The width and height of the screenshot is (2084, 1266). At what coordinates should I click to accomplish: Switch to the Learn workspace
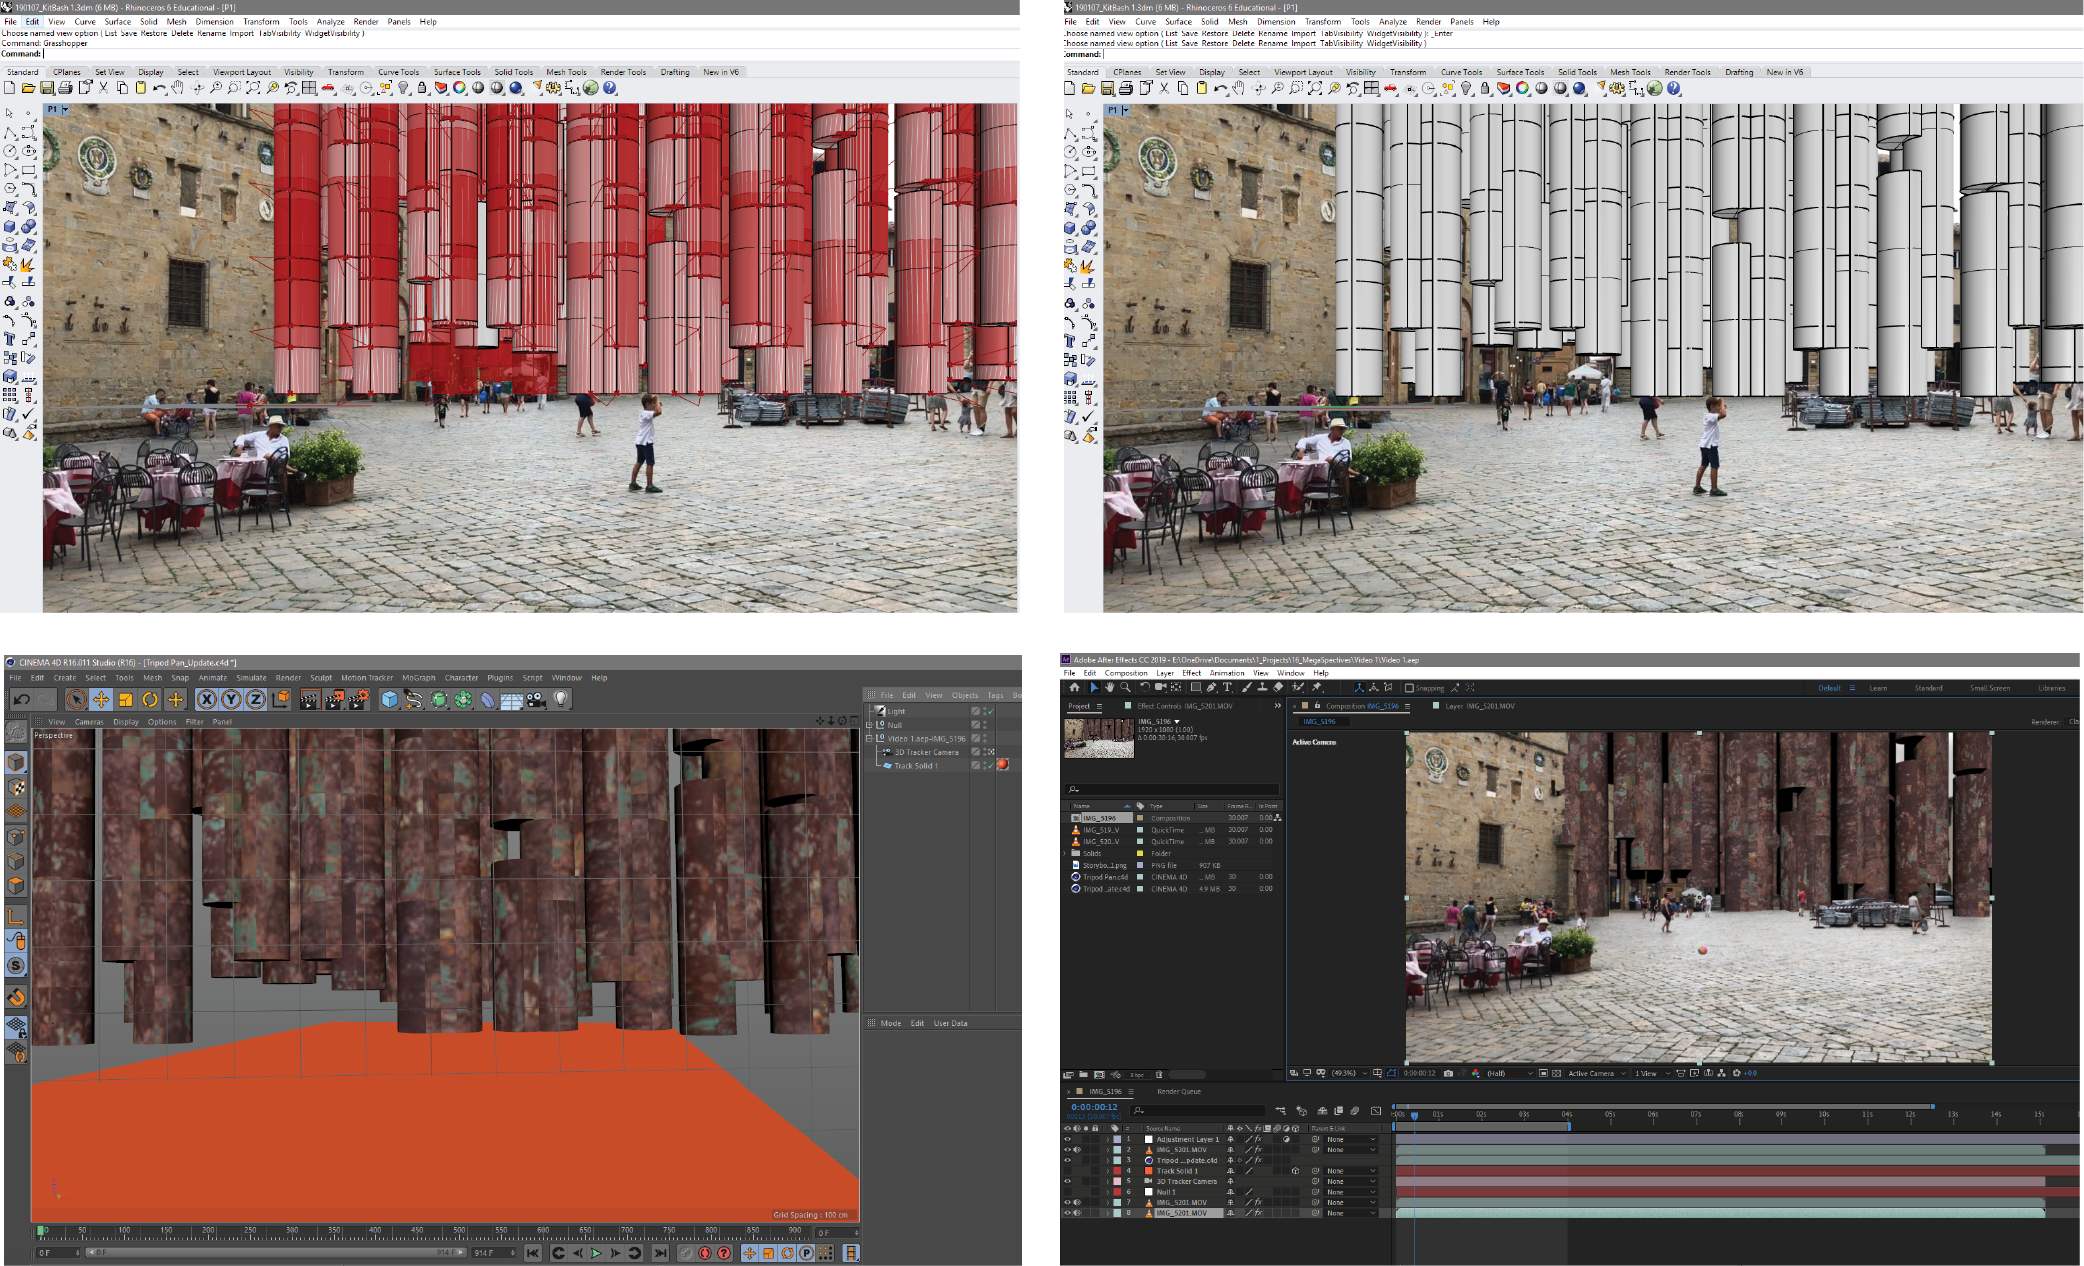(x=1878, y=688)
